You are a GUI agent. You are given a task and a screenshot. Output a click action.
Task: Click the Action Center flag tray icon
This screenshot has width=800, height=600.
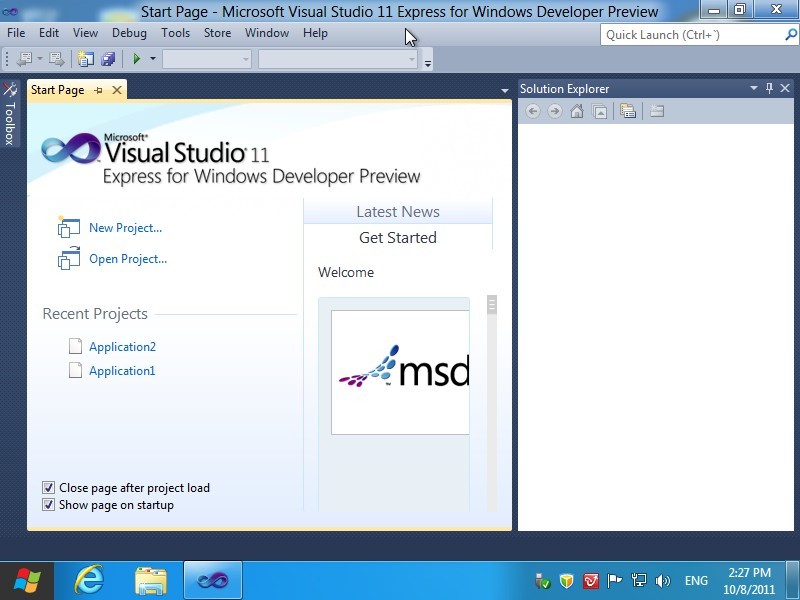(614, 581)
